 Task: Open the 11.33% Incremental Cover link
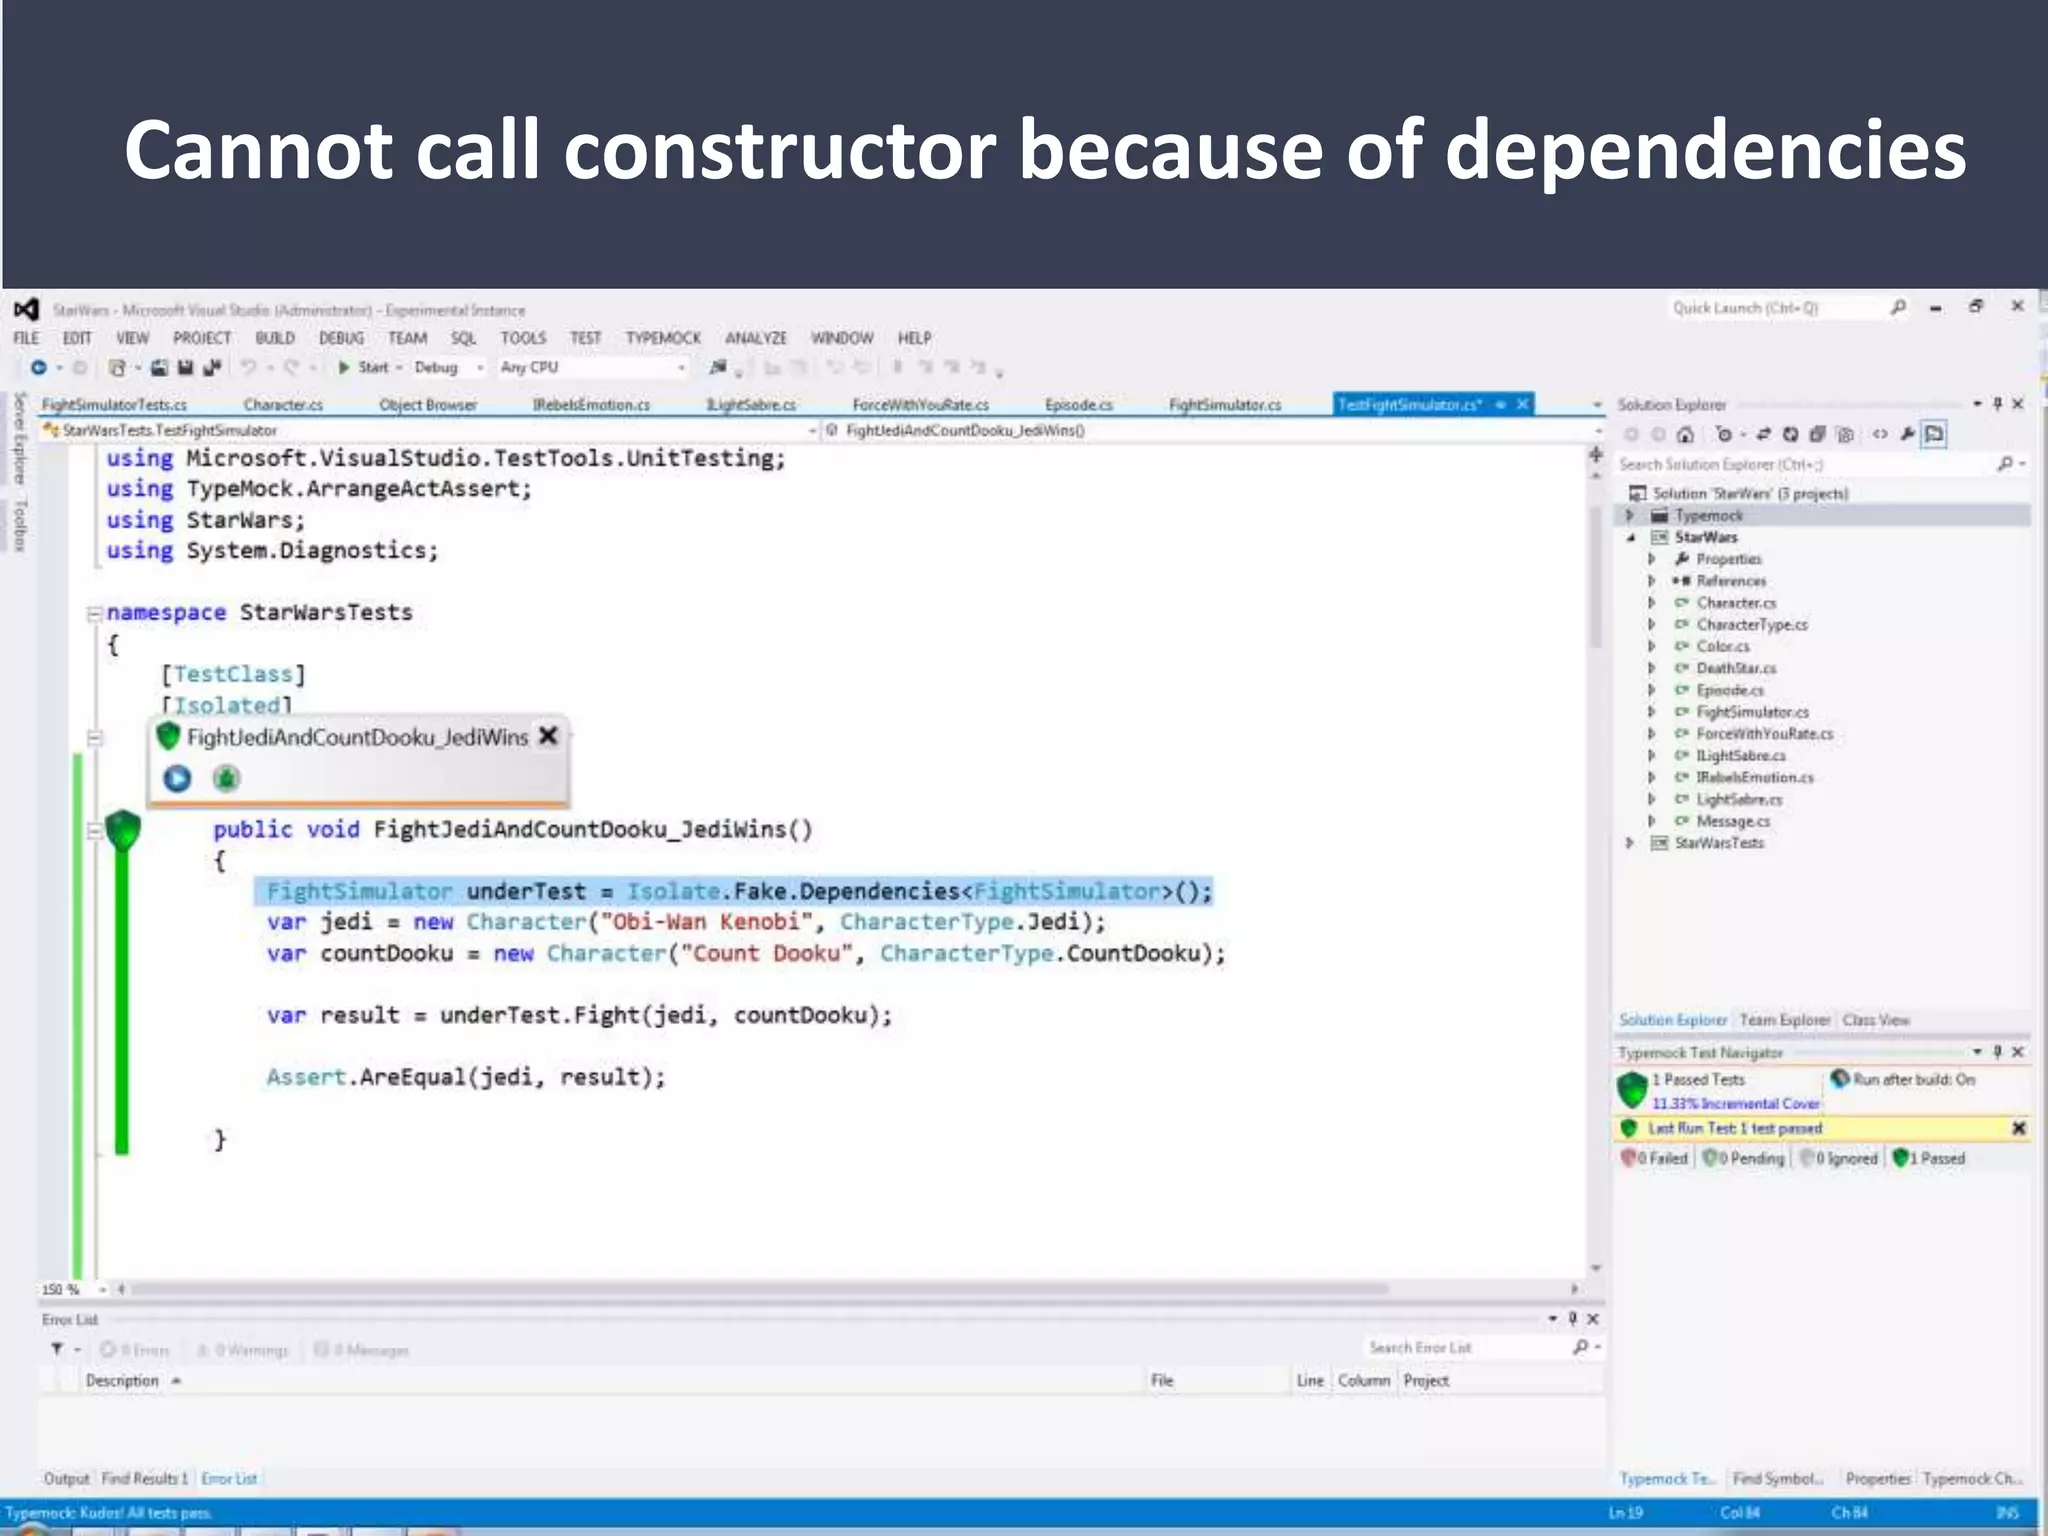[x=1735, y=1103]
